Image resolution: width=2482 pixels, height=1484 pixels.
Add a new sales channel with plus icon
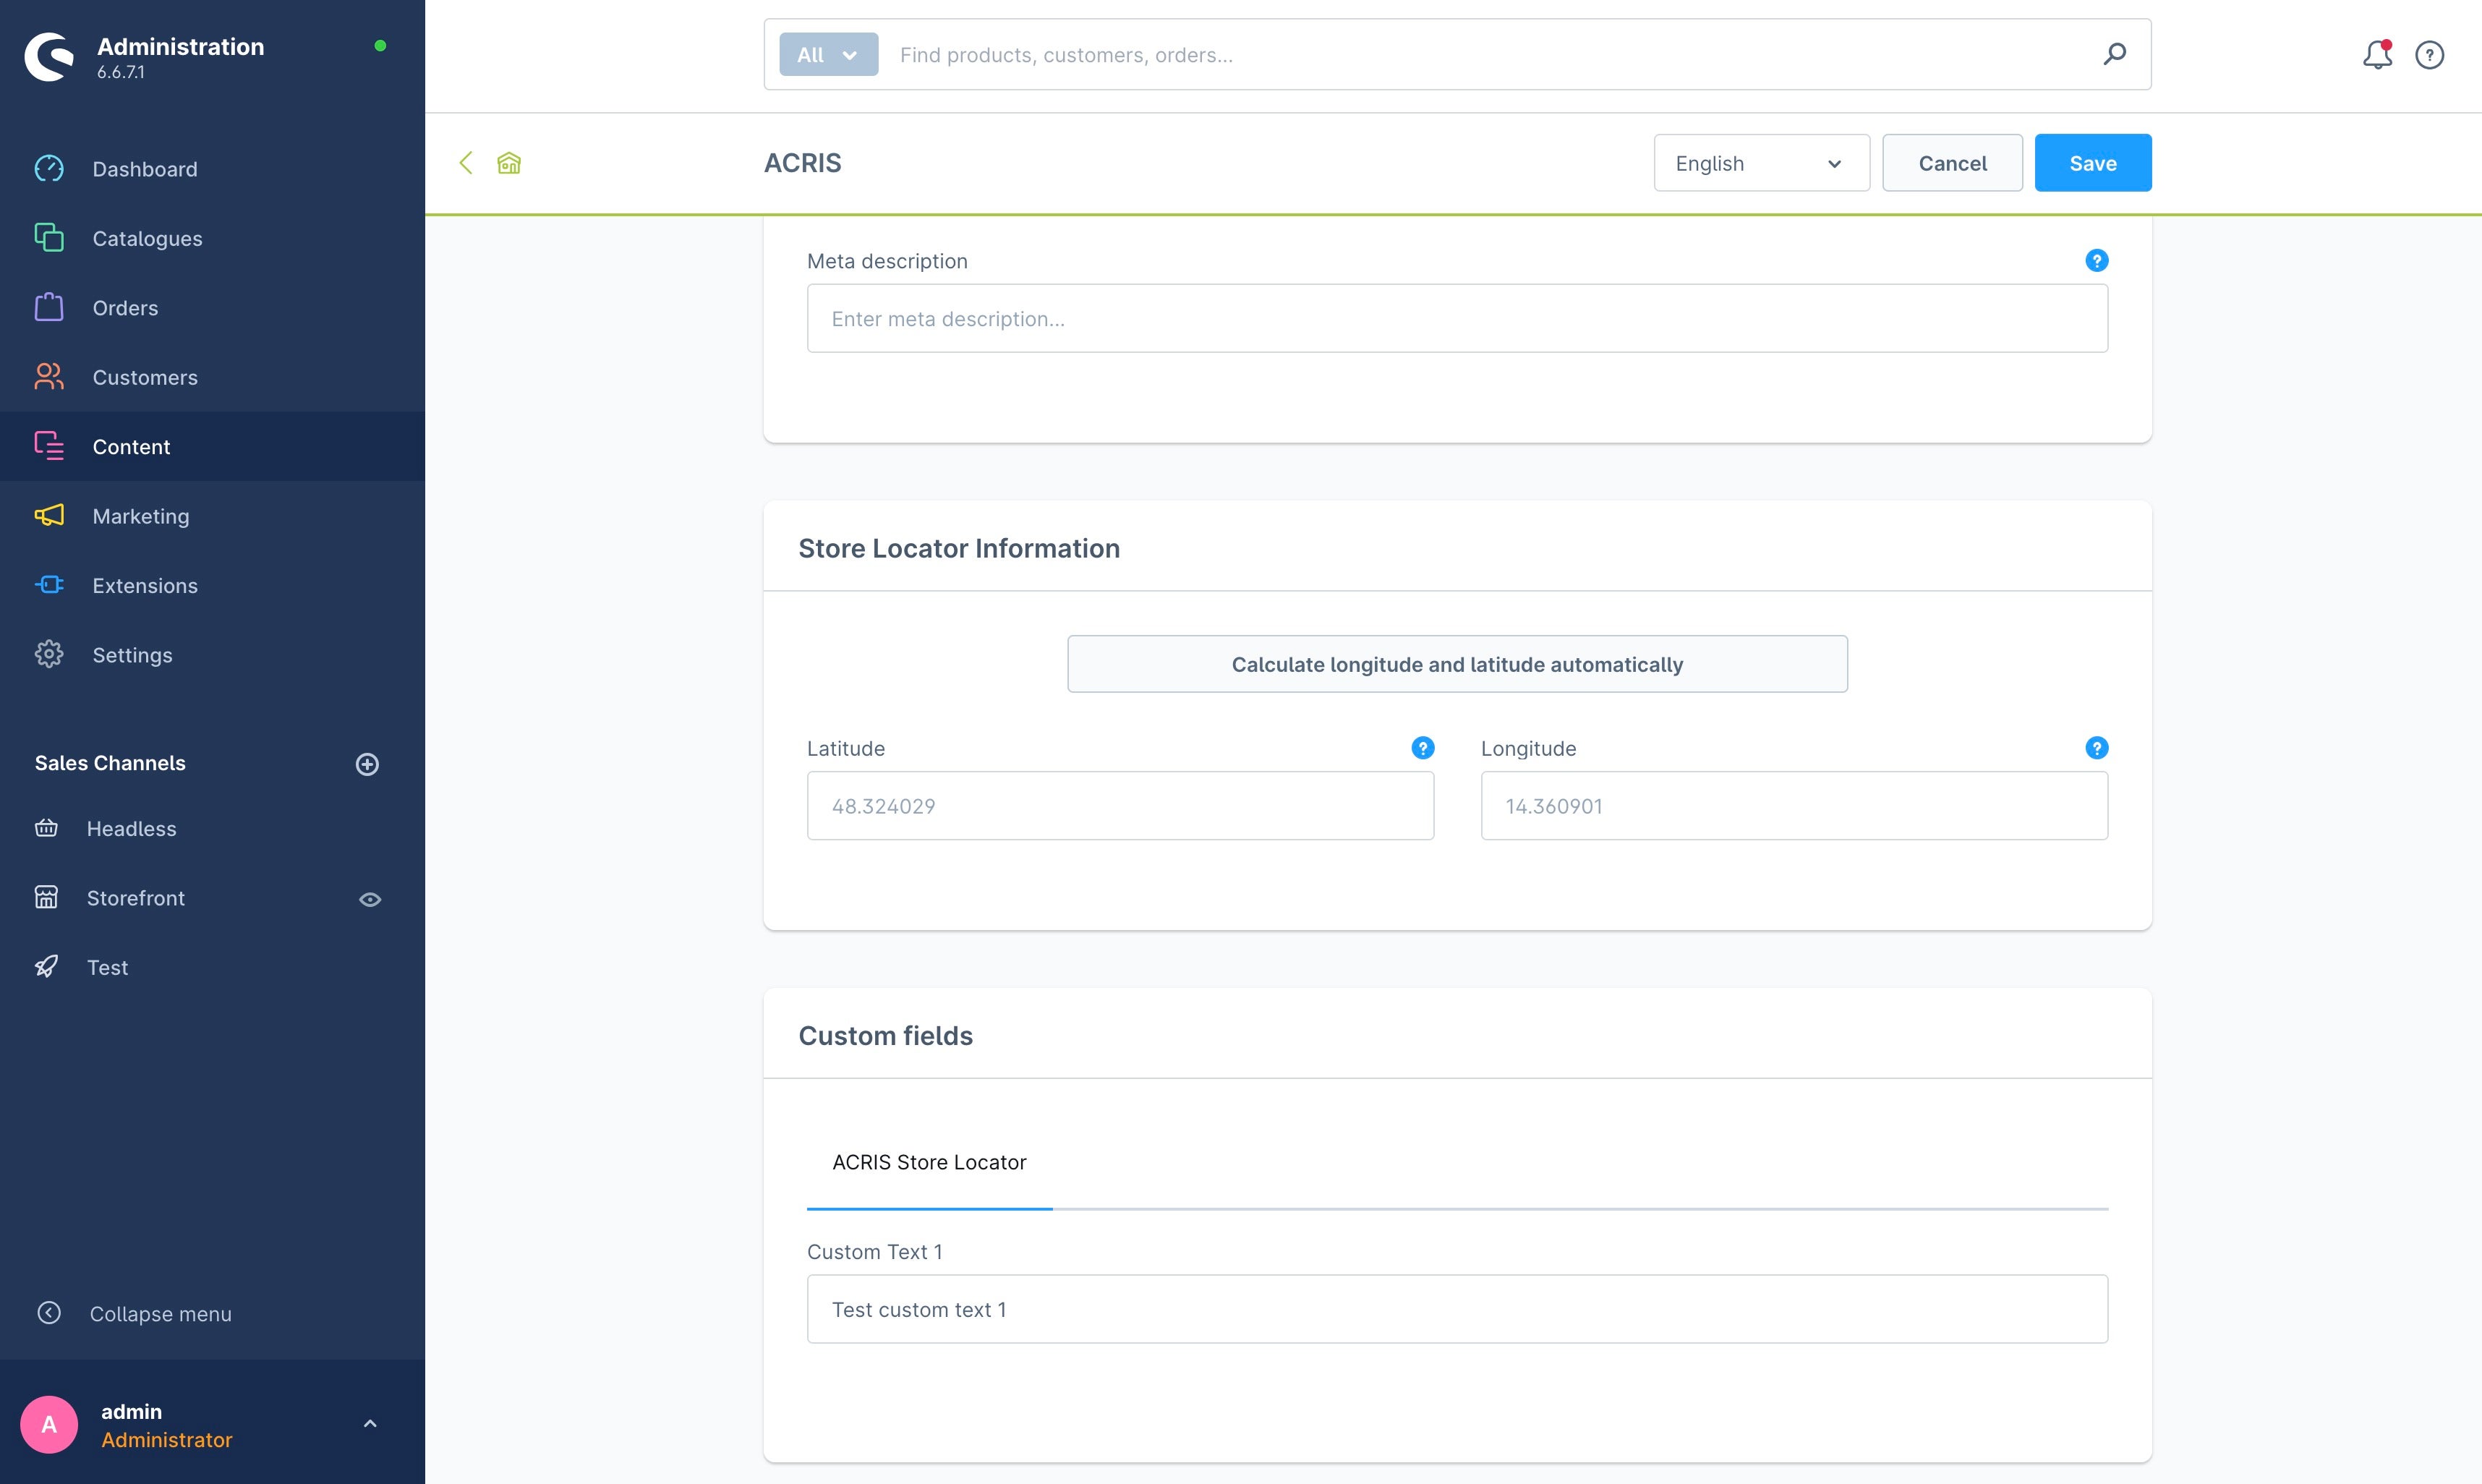click(367, 764)
